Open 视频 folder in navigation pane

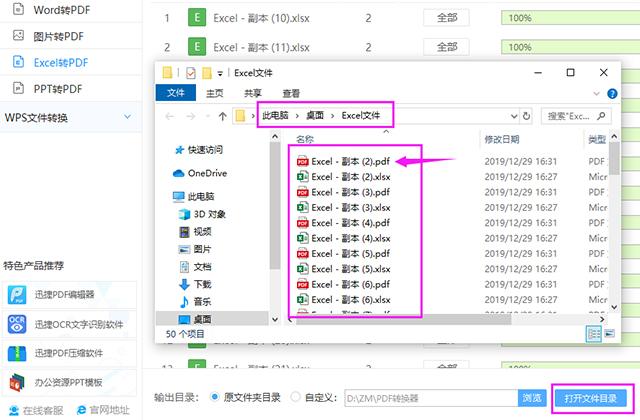click(196, 232)
